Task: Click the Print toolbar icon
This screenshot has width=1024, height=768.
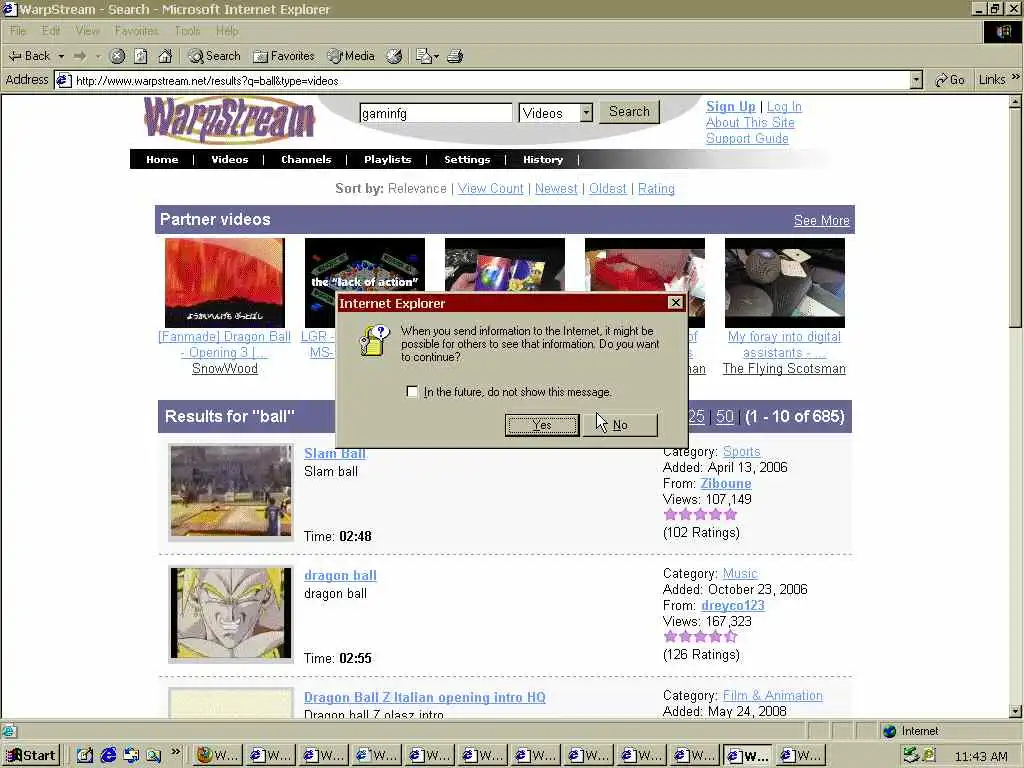Action: (x=455, y=56)
